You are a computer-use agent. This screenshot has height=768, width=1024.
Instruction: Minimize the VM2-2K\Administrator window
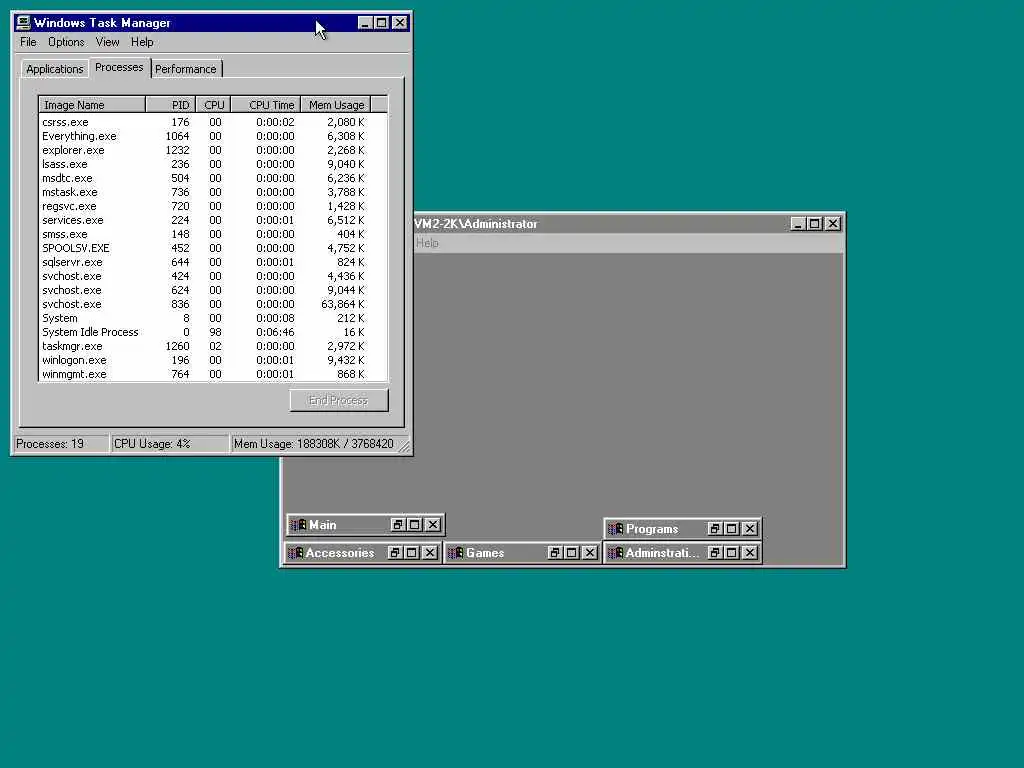tap(797, 224)
